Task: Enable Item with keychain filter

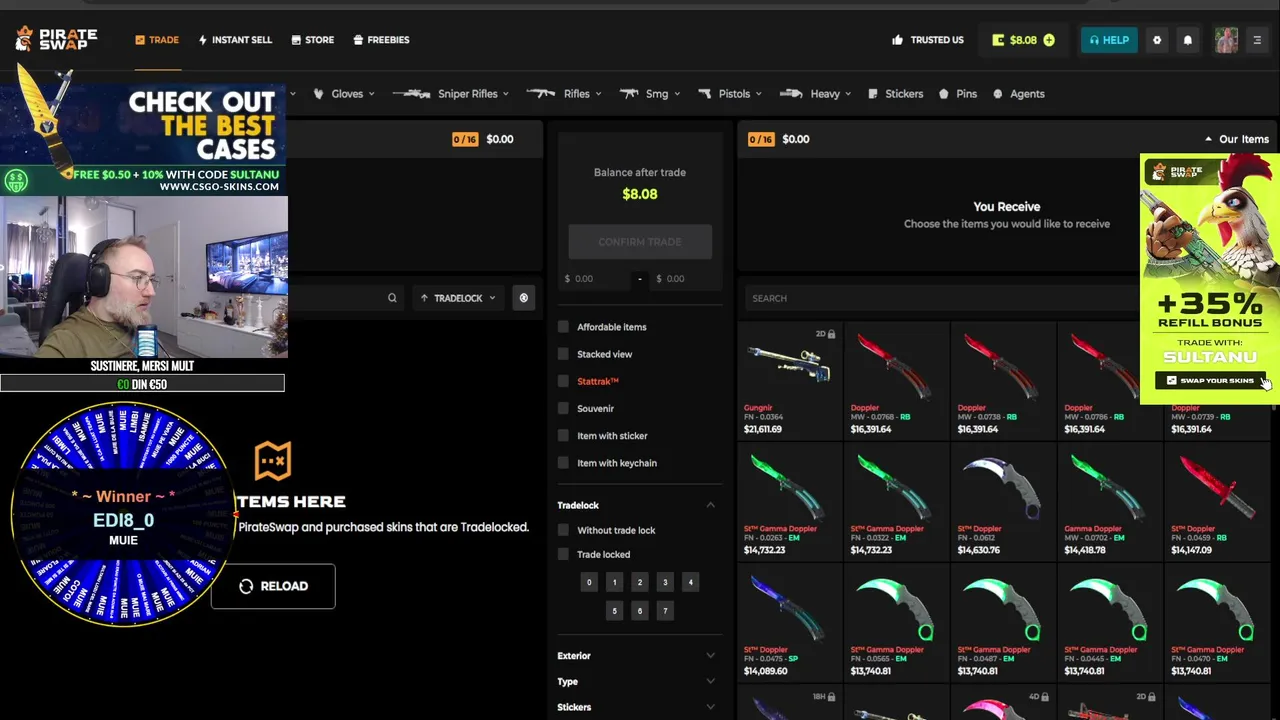Action: click(563, 463)
